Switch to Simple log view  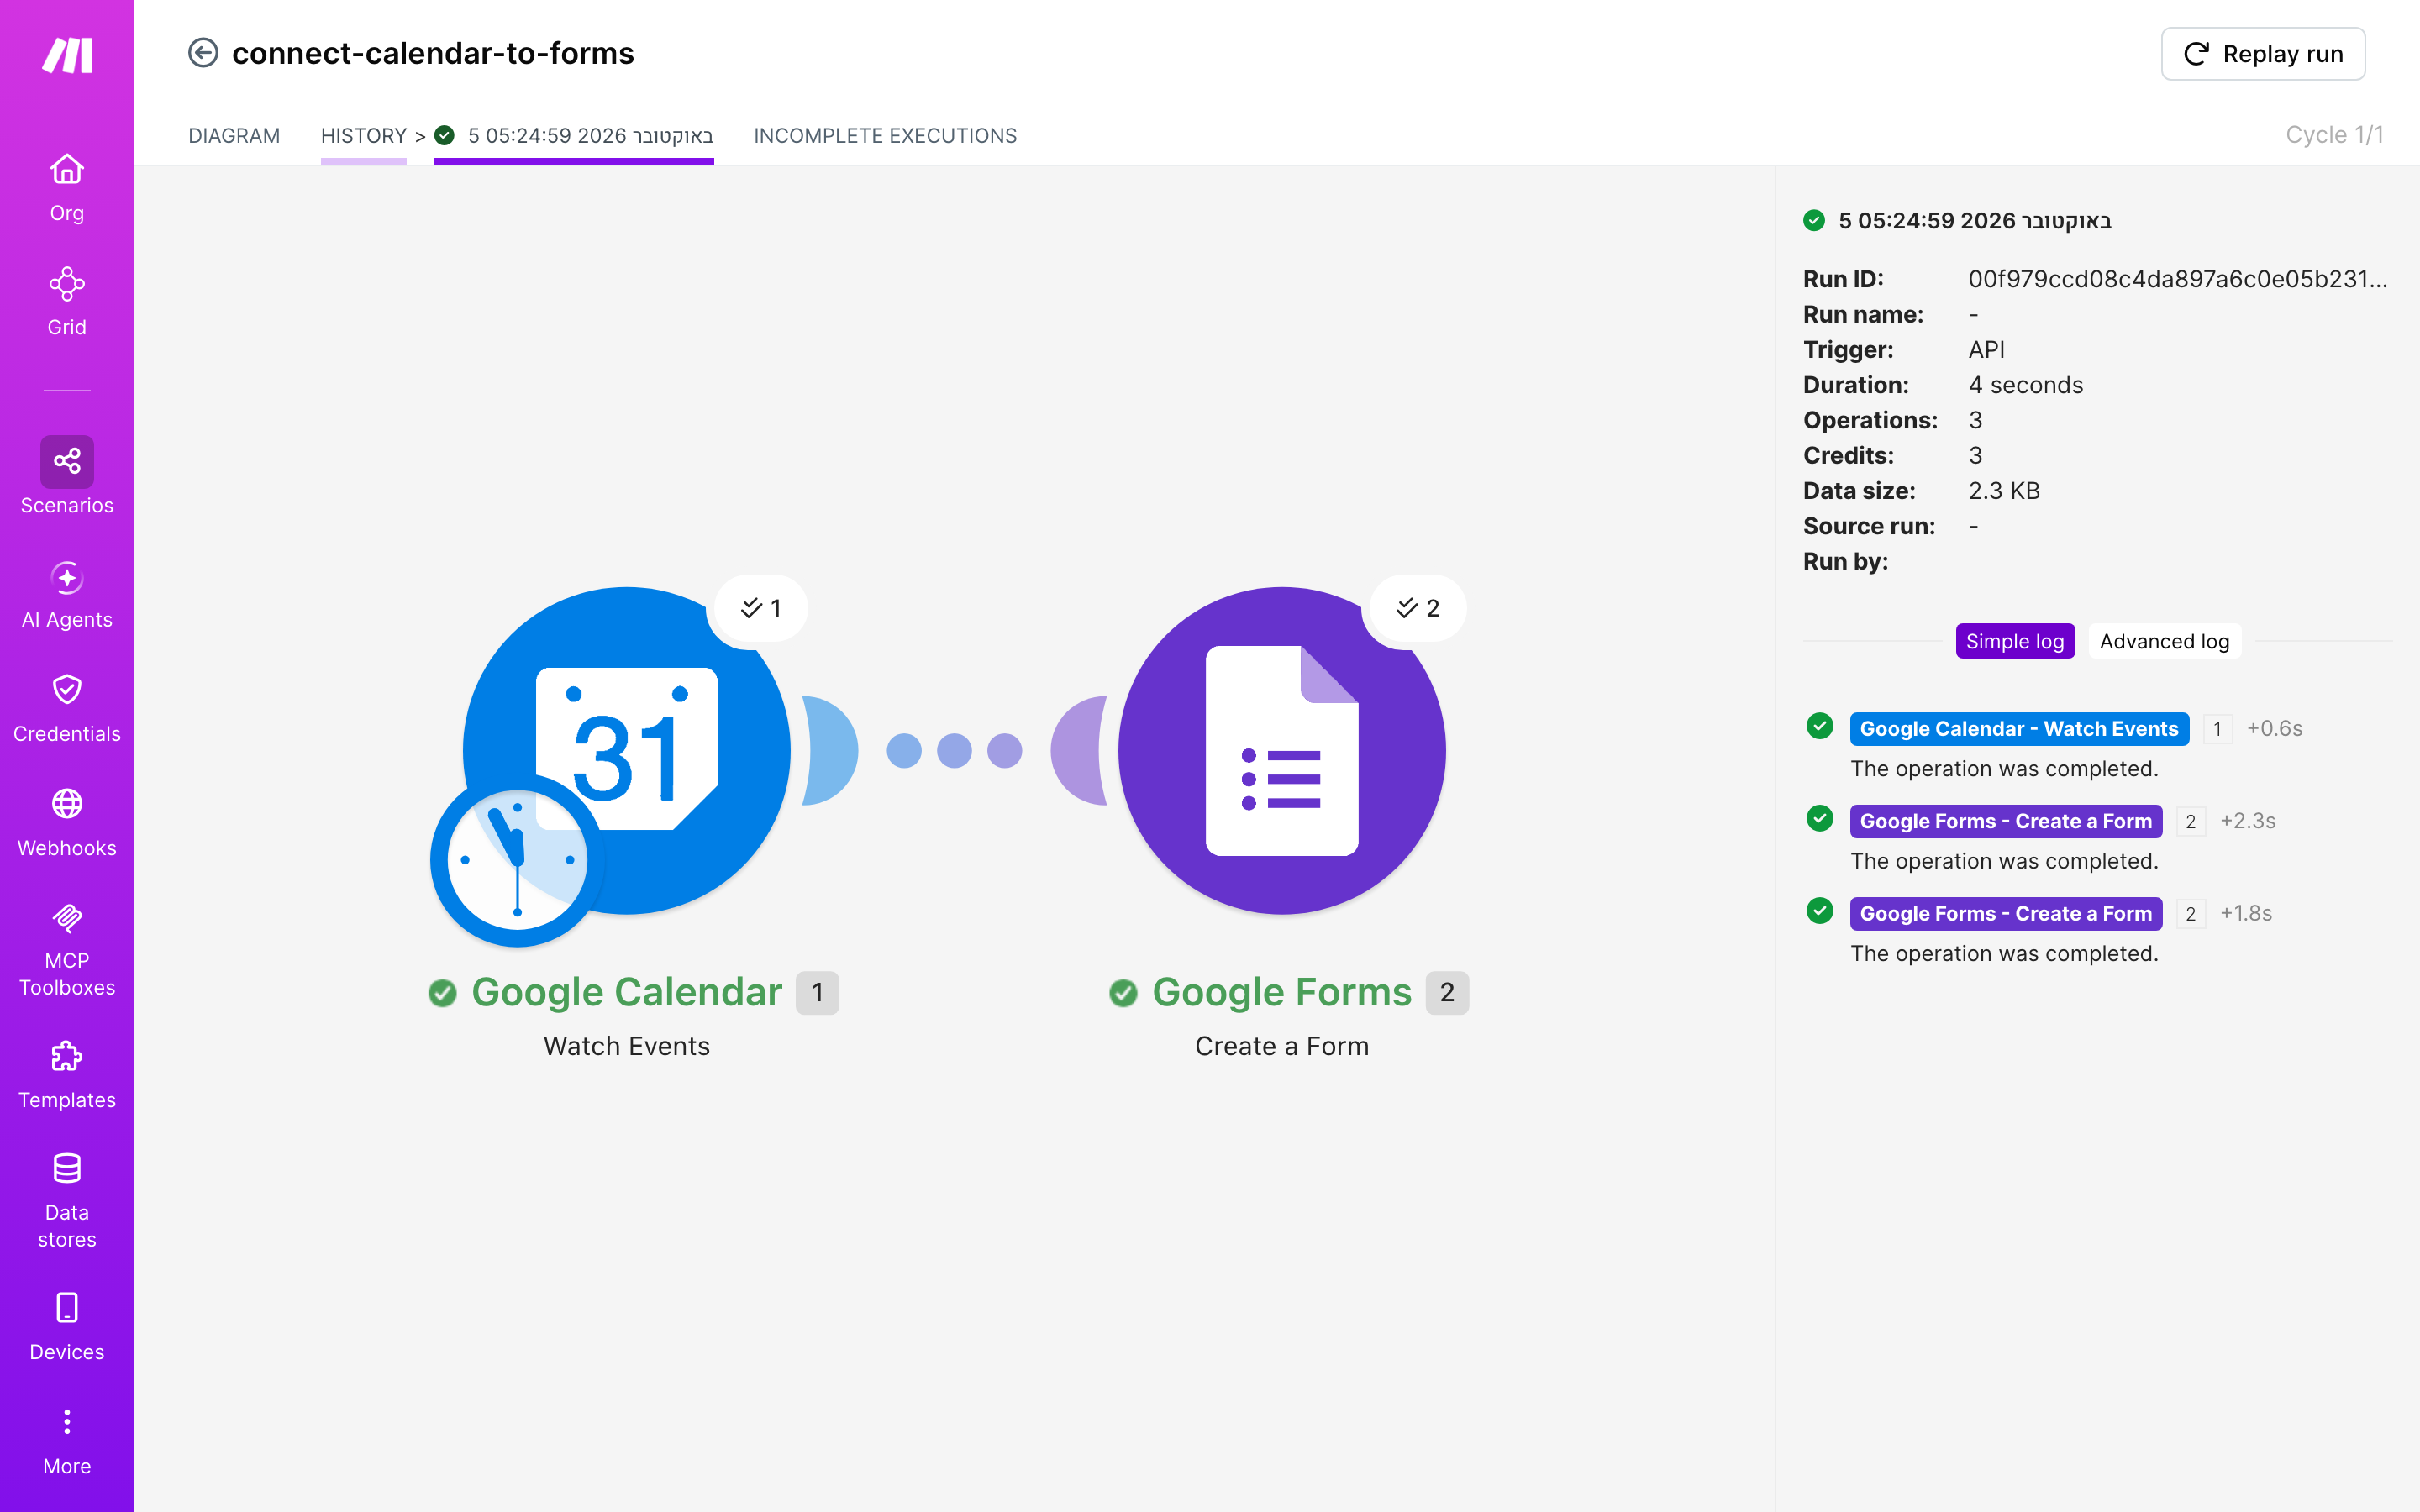(x=2015, y=641)
